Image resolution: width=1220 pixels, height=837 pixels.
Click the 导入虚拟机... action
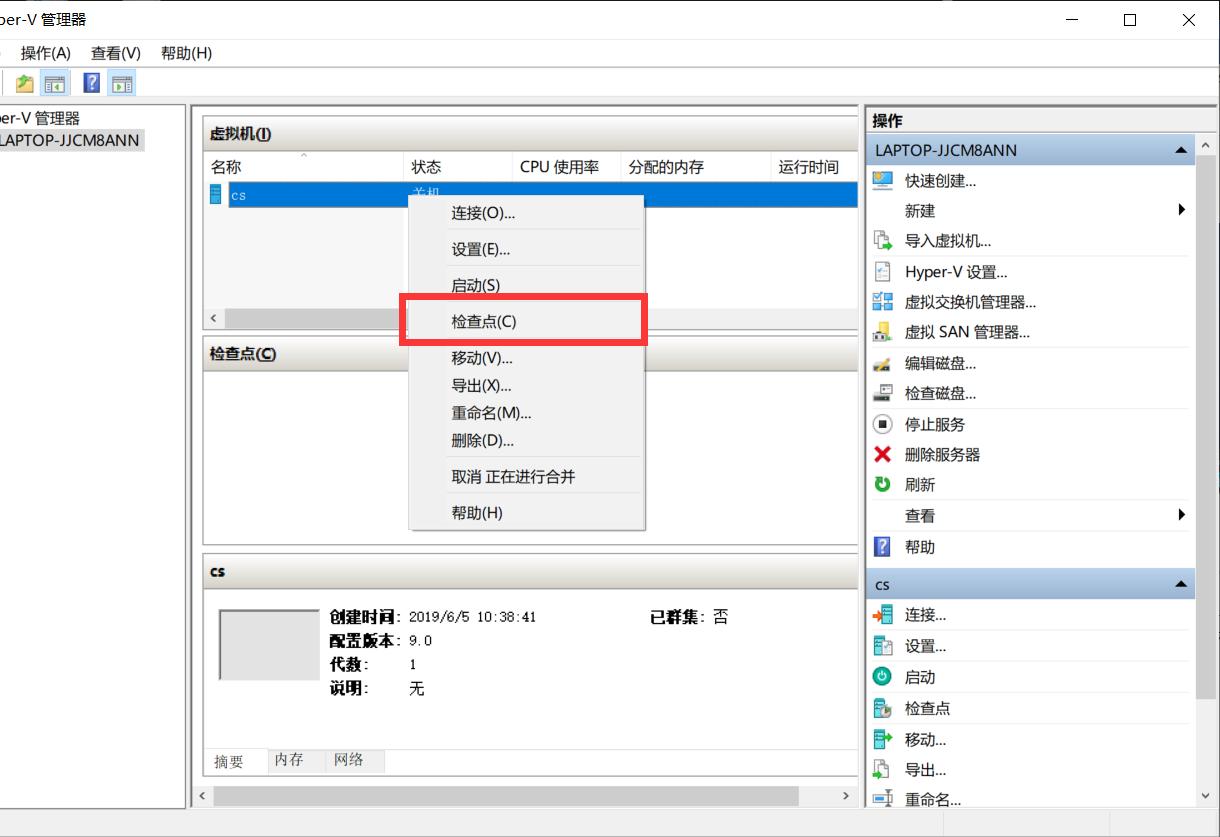948,241
